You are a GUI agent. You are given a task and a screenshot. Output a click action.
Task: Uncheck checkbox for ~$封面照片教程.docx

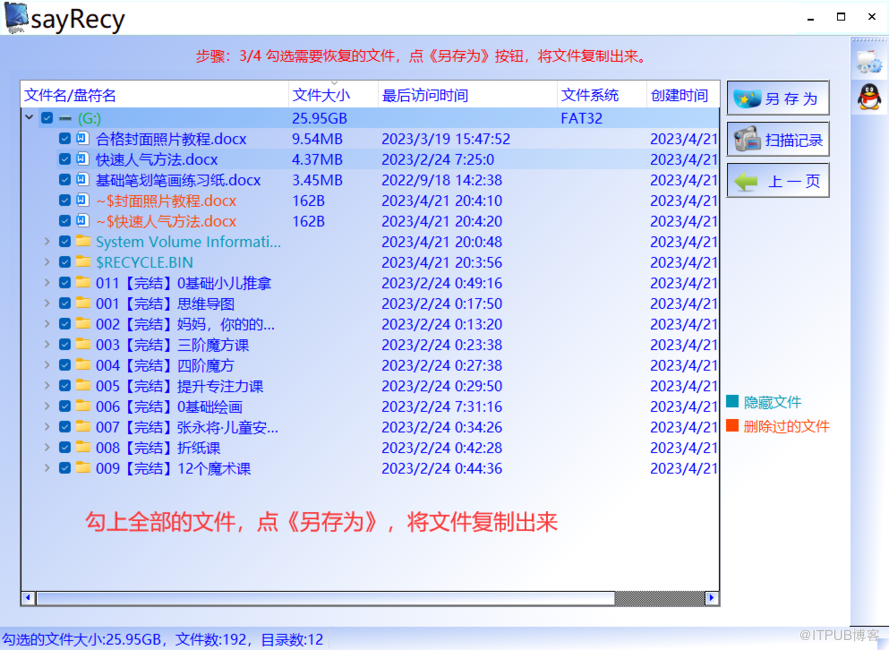[x=65, y=200]
